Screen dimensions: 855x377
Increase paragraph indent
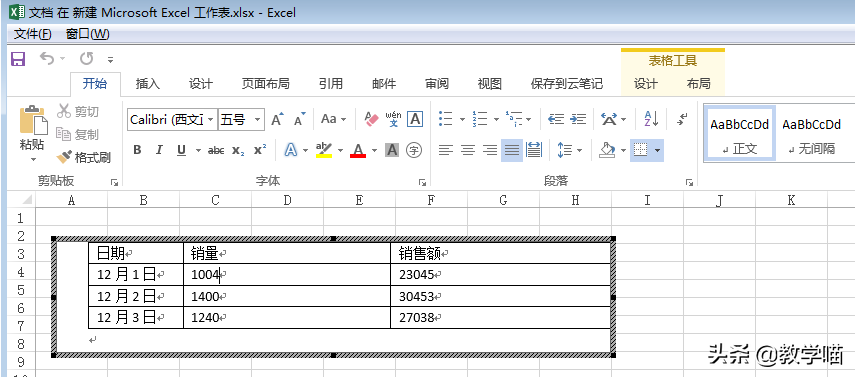578,118
